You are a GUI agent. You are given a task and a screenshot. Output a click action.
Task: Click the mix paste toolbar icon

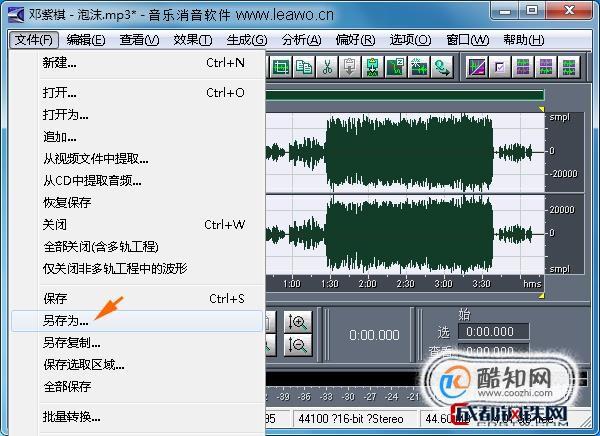[373, 67]
